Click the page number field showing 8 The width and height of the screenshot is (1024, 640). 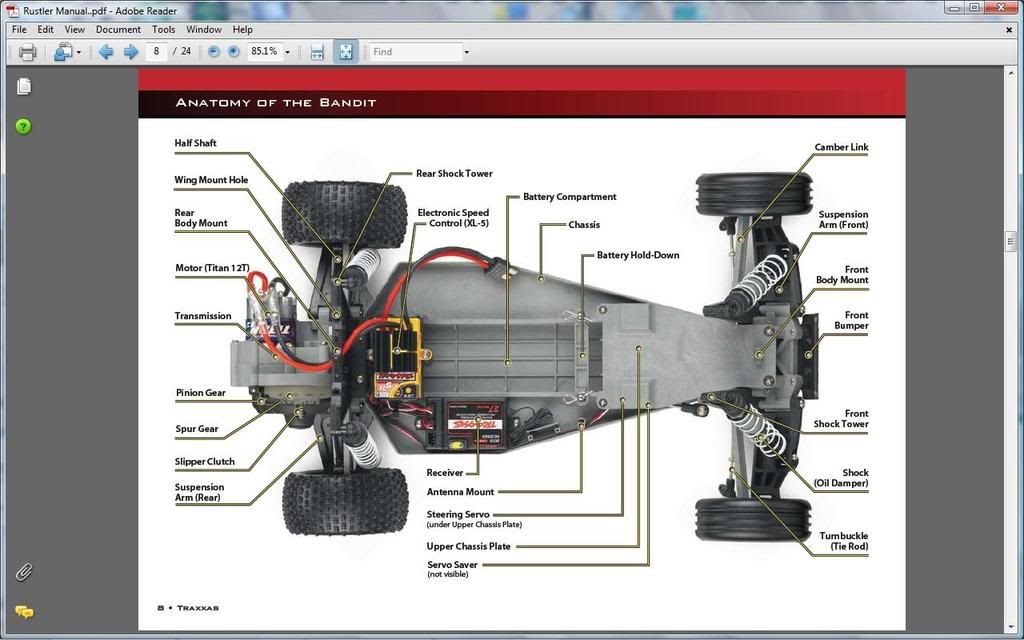pos(157,51)
